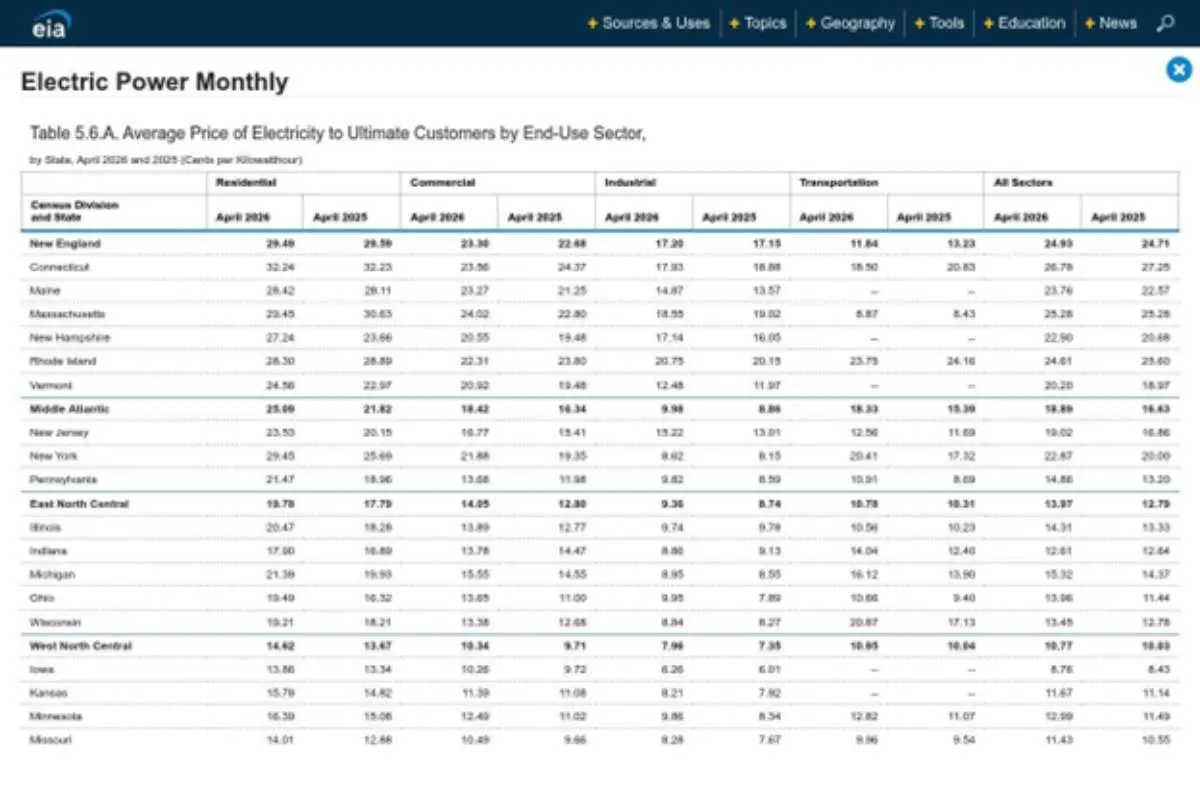Click April 2025 header under Industrial

click(729, 217)
